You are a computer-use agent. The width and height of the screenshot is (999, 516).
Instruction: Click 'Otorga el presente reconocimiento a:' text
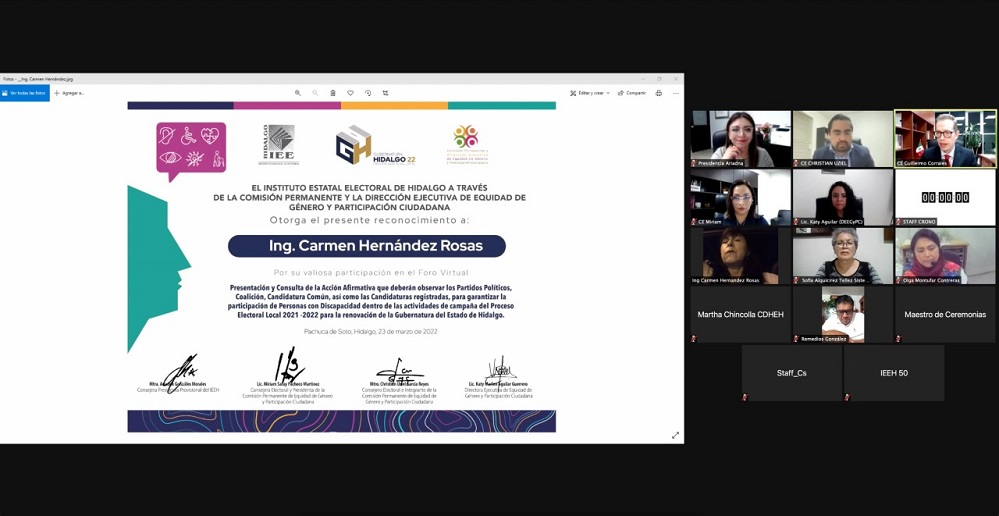click(370, 220)
